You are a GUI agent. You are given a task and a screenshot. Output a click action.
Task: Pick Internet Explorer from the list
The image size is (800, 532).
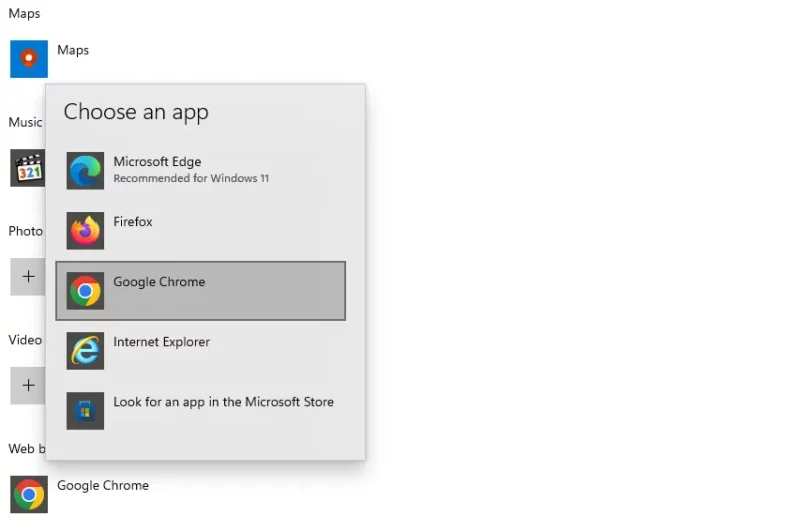coord(201,351)
